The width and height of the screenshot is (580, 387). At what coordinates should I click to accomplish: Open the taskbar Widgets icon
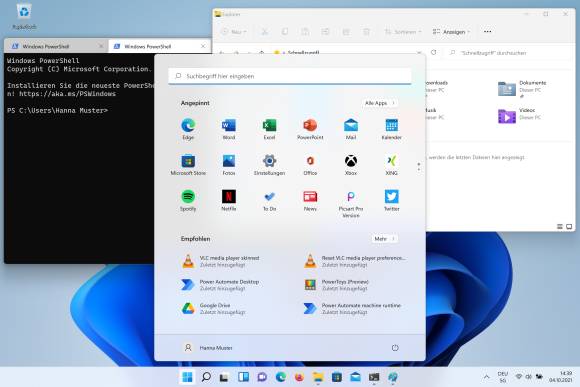click(243, 377)
